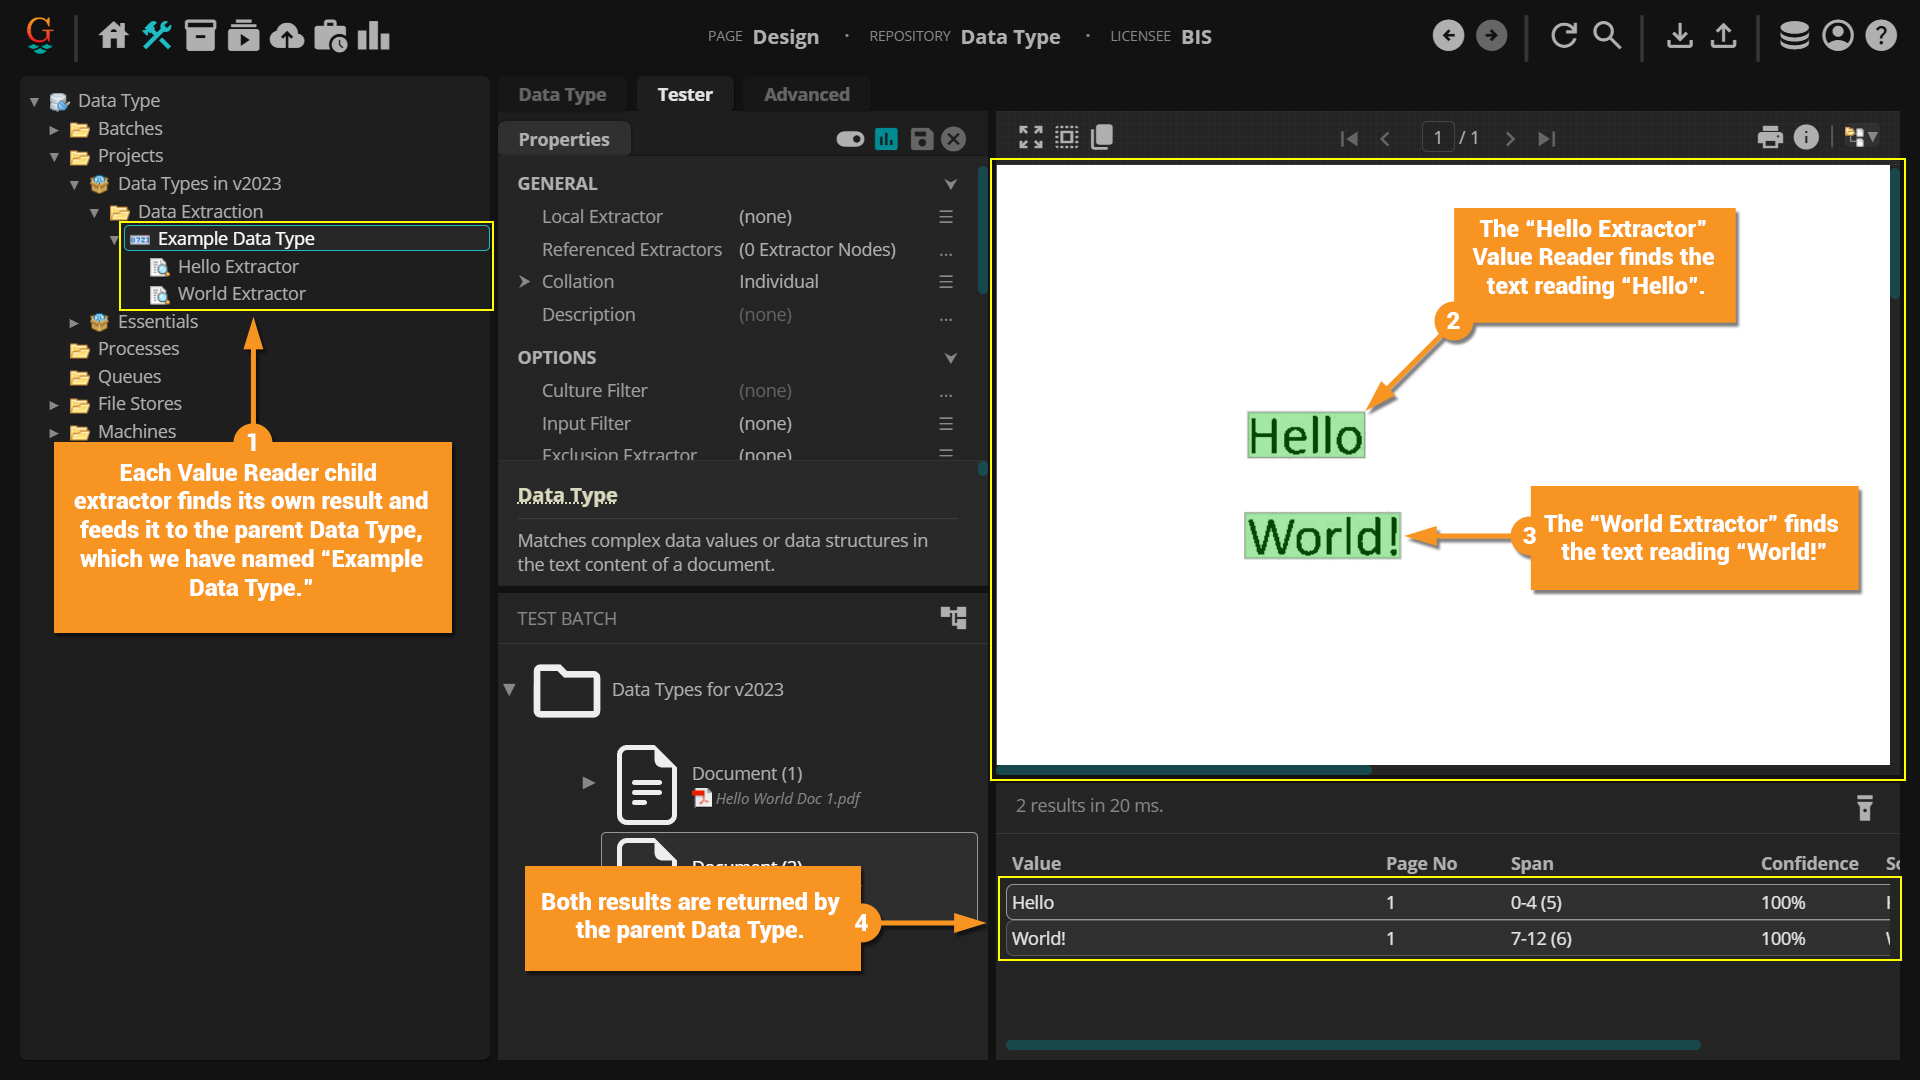Switch to the Advanced tab

[806, 94]
